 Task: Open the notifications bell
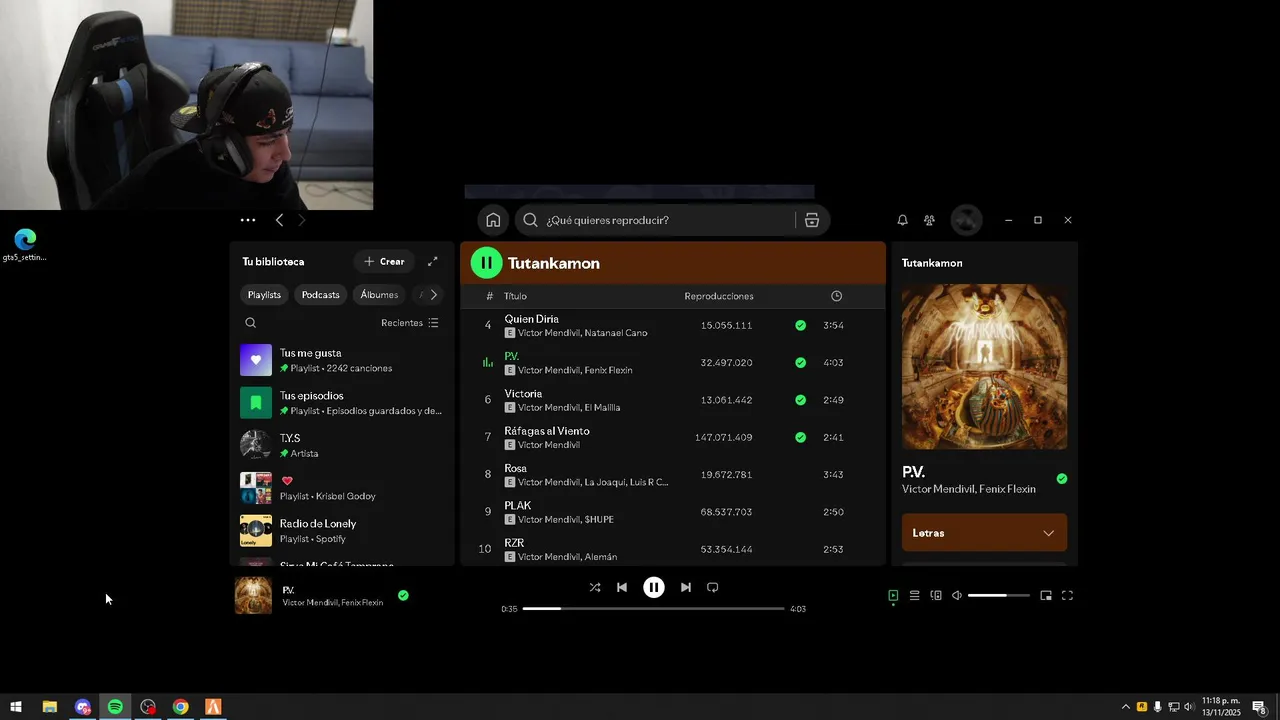tap(902, 220)
